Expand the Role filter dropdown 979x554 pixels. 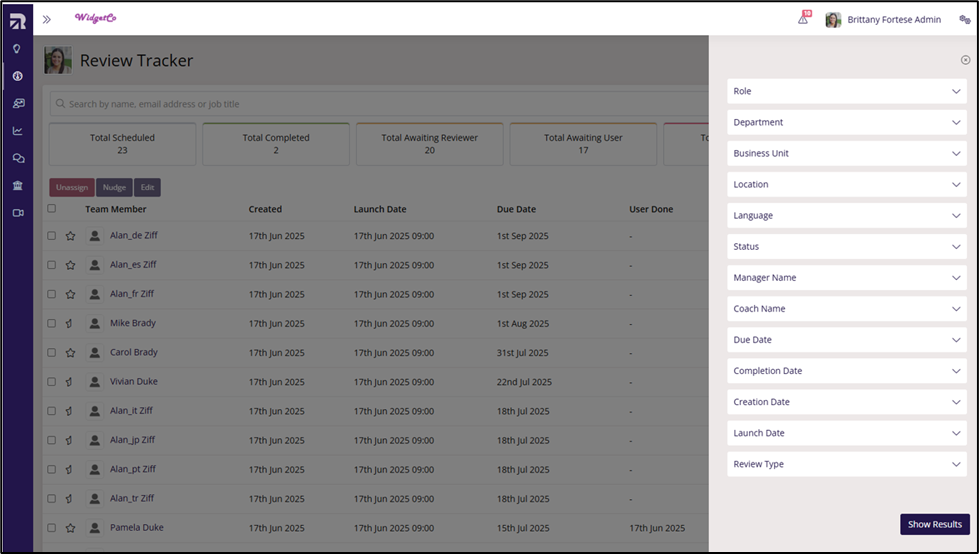847,91
